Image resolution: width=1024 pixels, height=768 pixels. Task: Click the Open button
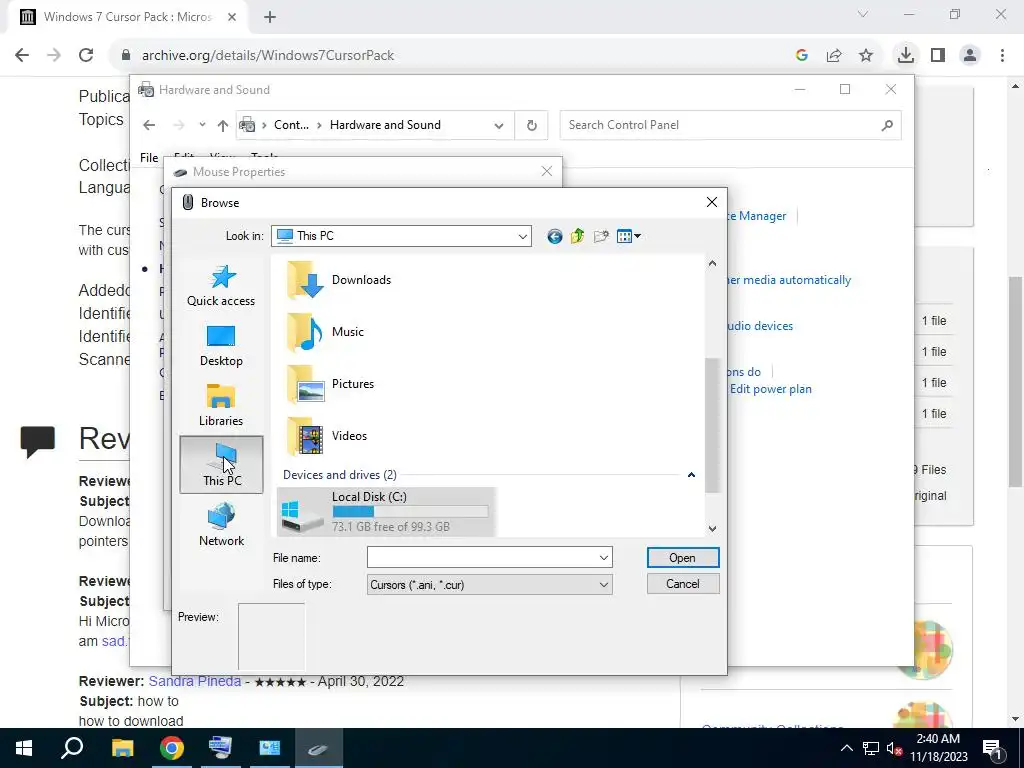click(x=682, y=558)
